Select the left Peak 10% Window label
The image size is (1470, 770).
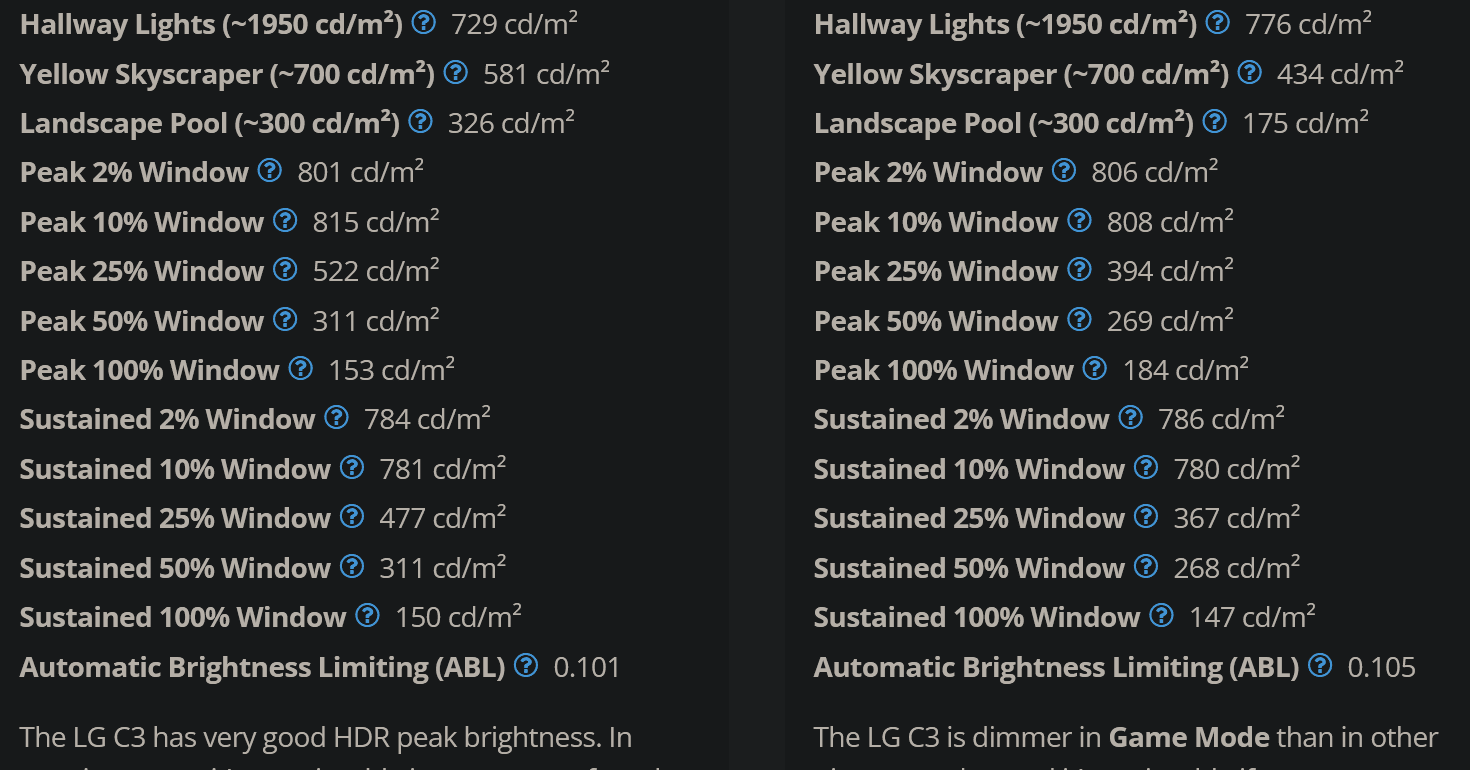142,222
